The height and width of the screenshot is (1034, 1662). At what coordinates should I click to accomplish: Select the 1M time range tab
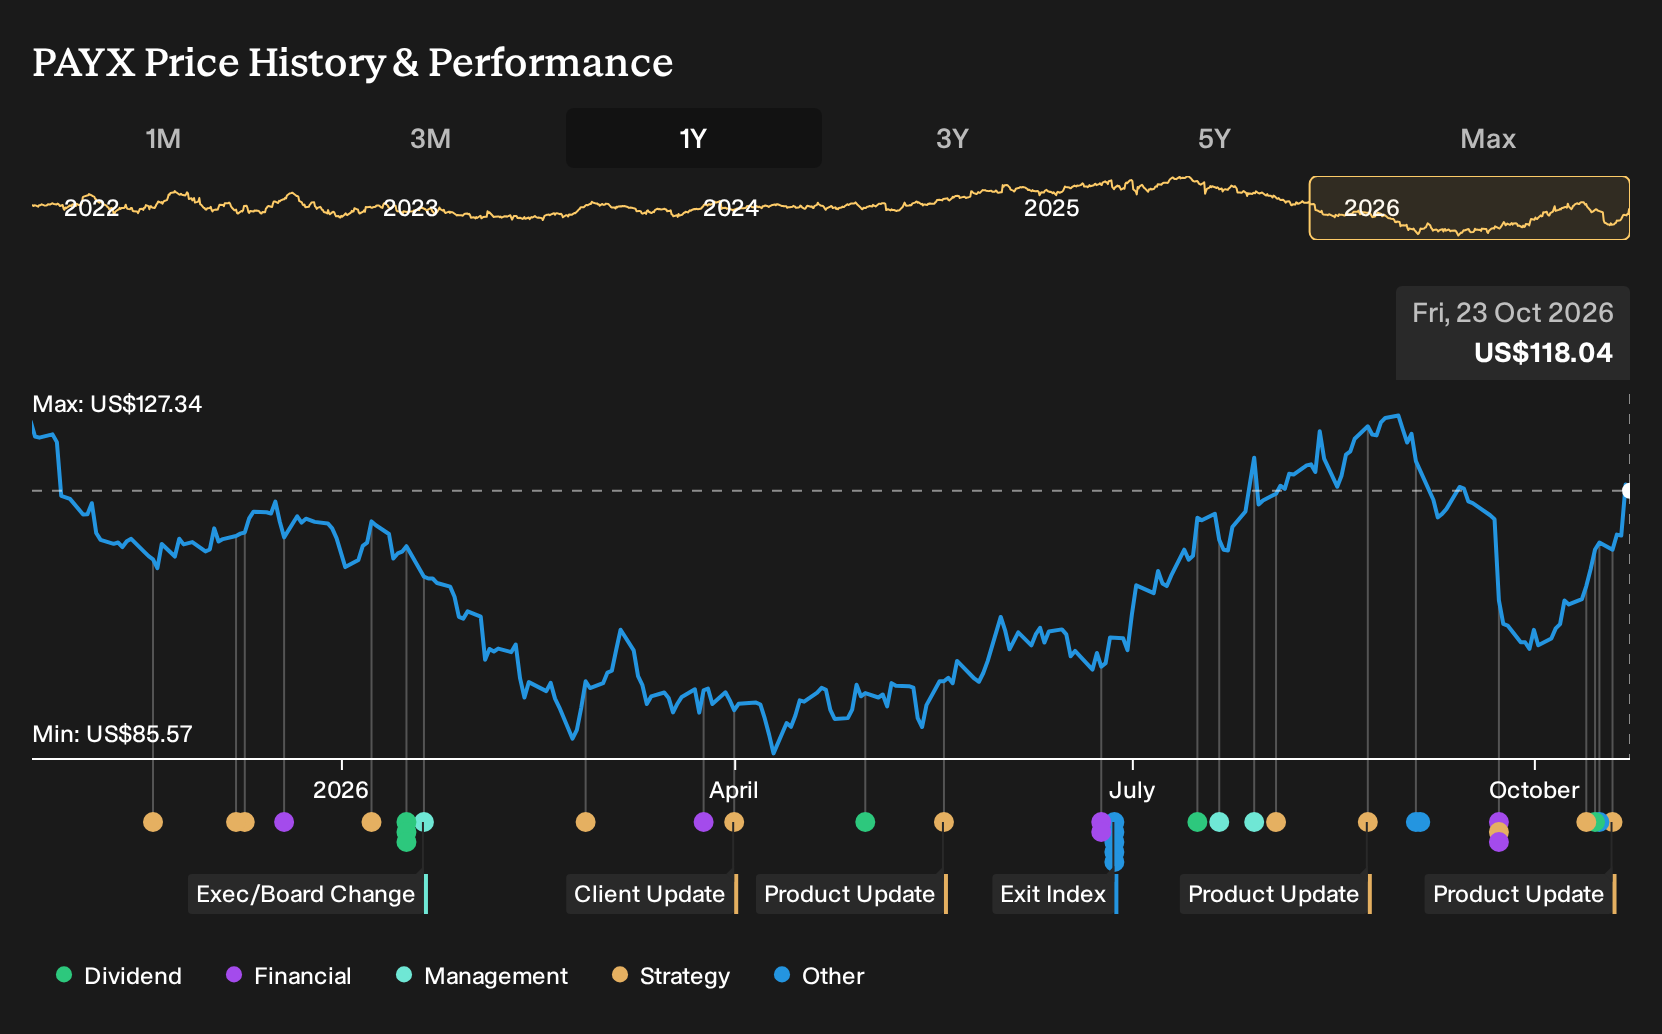tap(163, 138)
